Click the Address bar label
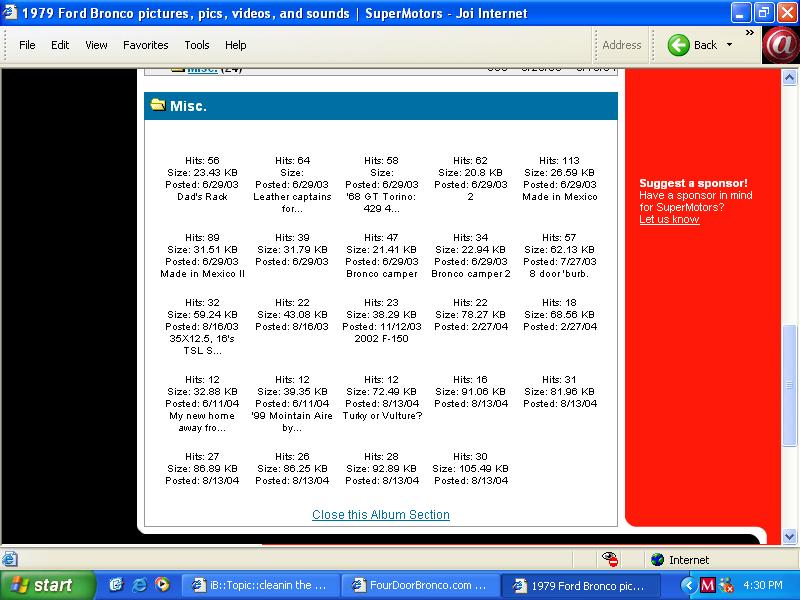Image resolution: width=800 pixels, height=600 pixels. 621,45
